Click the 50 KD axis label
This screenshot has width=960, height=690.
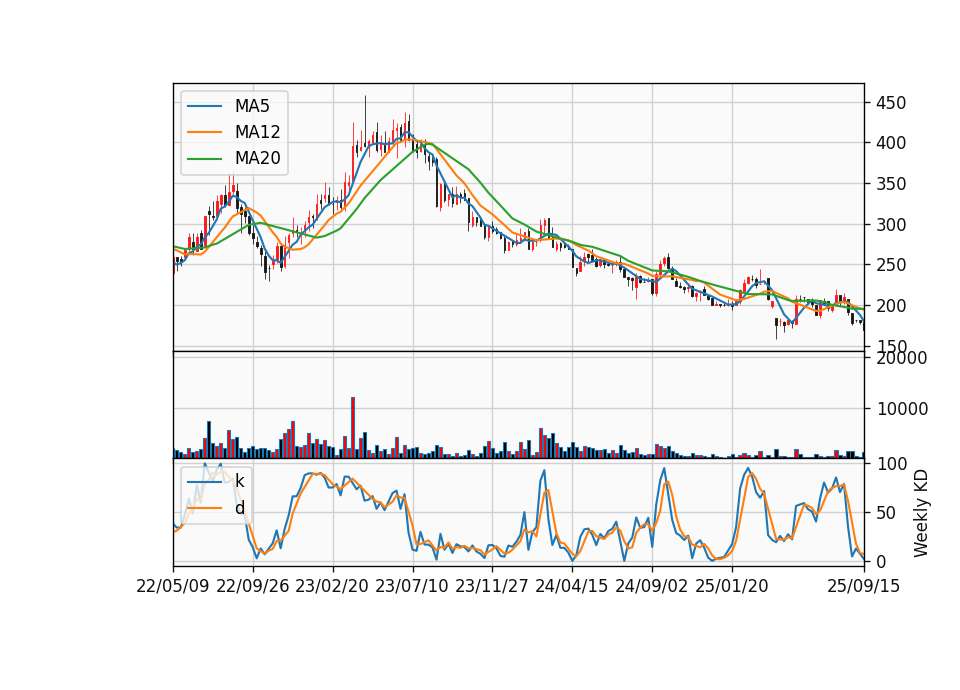tap(886, 513)
